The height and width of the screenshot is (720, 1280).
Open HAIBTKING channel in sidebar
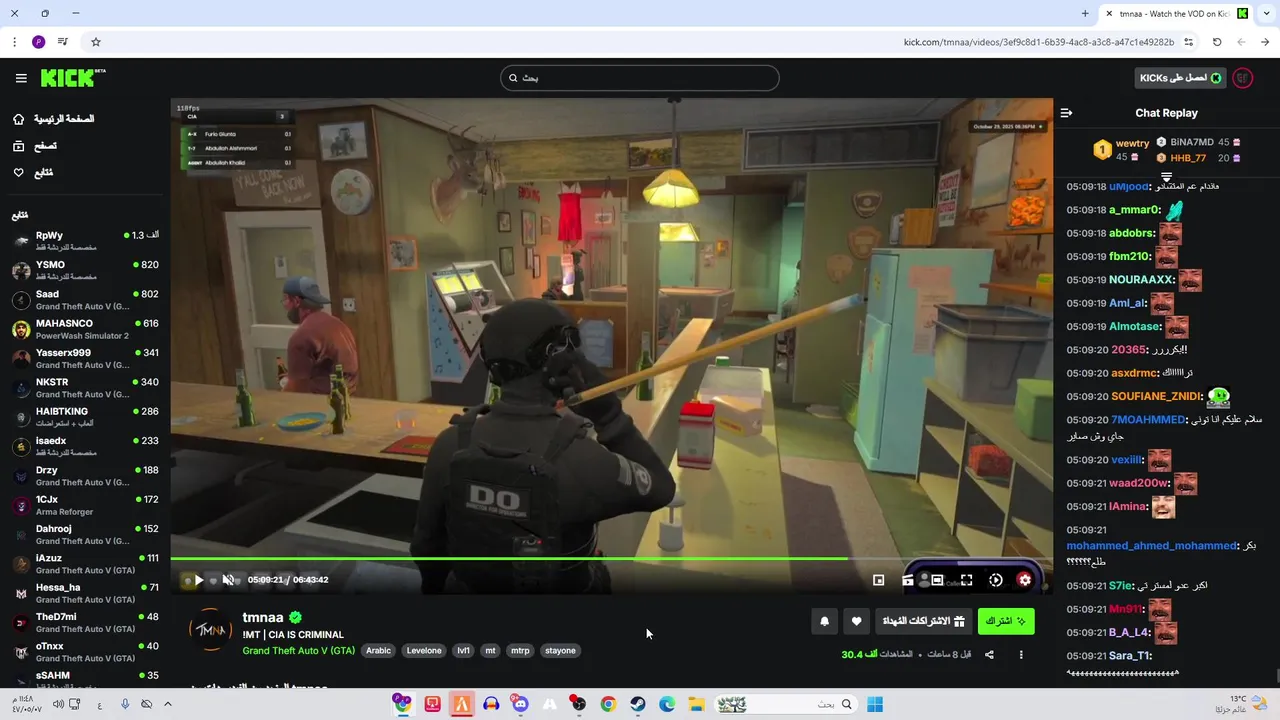pos(85,417)
